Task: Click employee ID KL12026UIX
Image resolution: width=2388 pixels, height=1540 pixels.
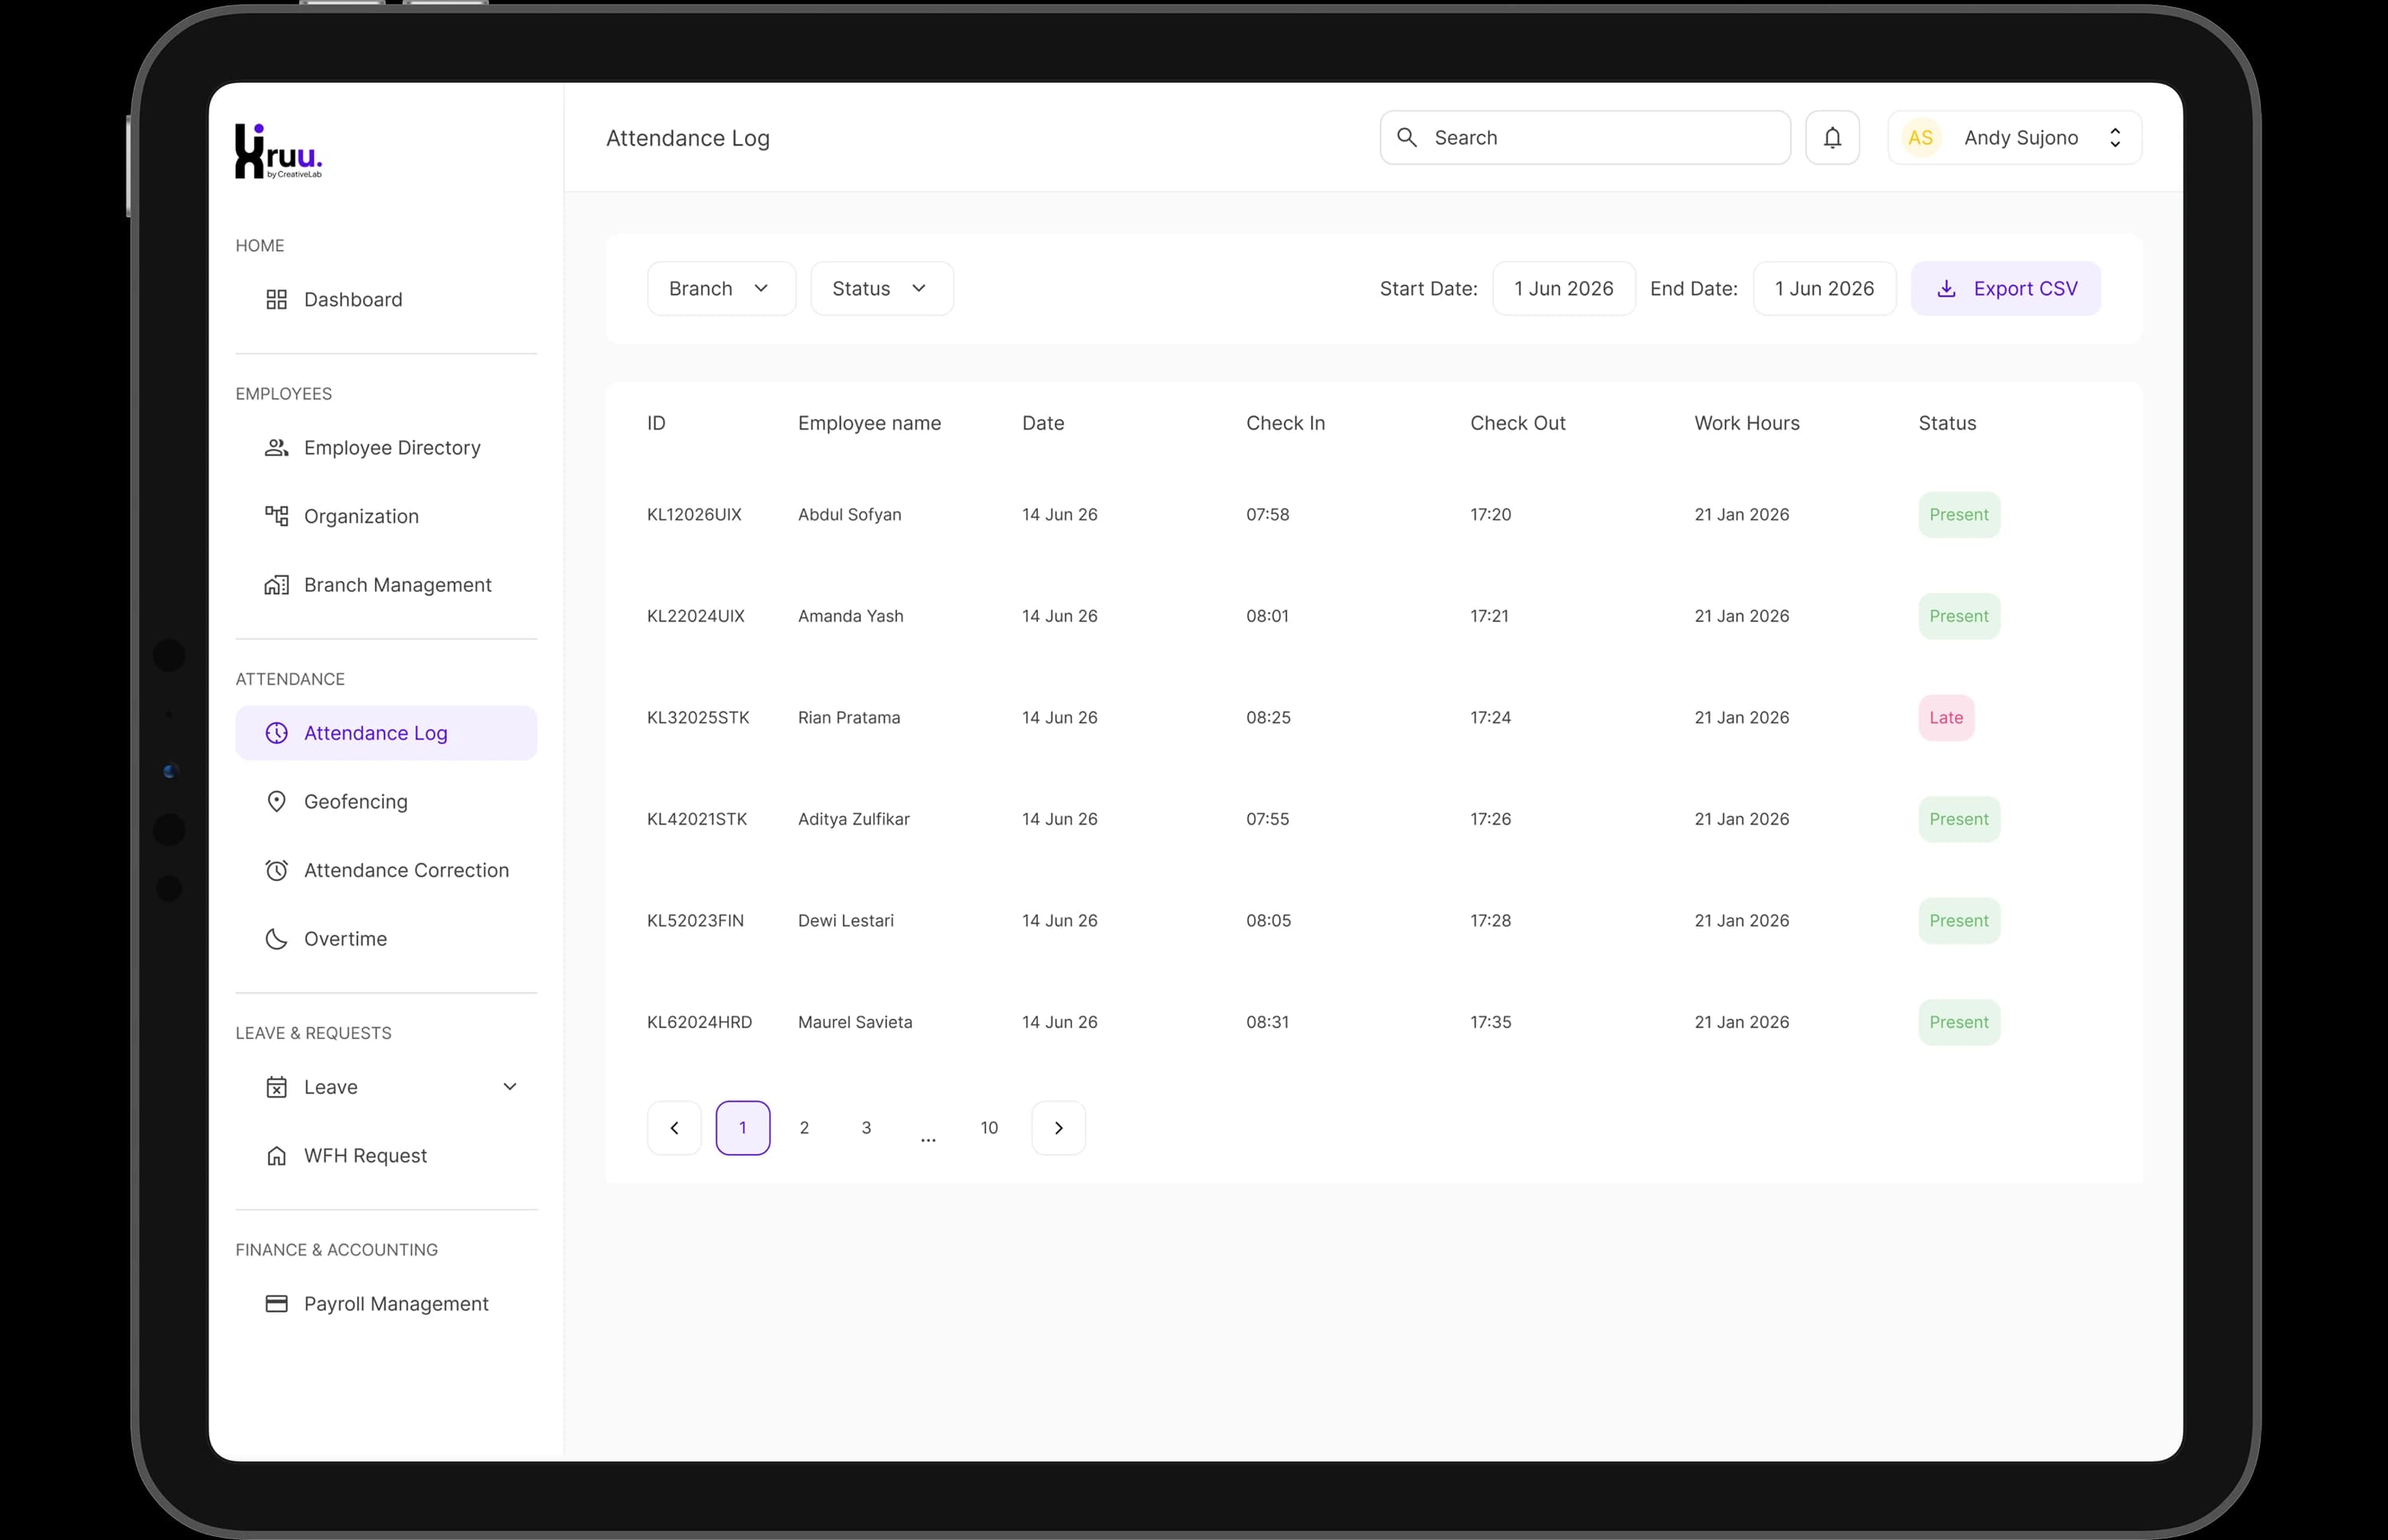Action: click(x=694, y=515)
